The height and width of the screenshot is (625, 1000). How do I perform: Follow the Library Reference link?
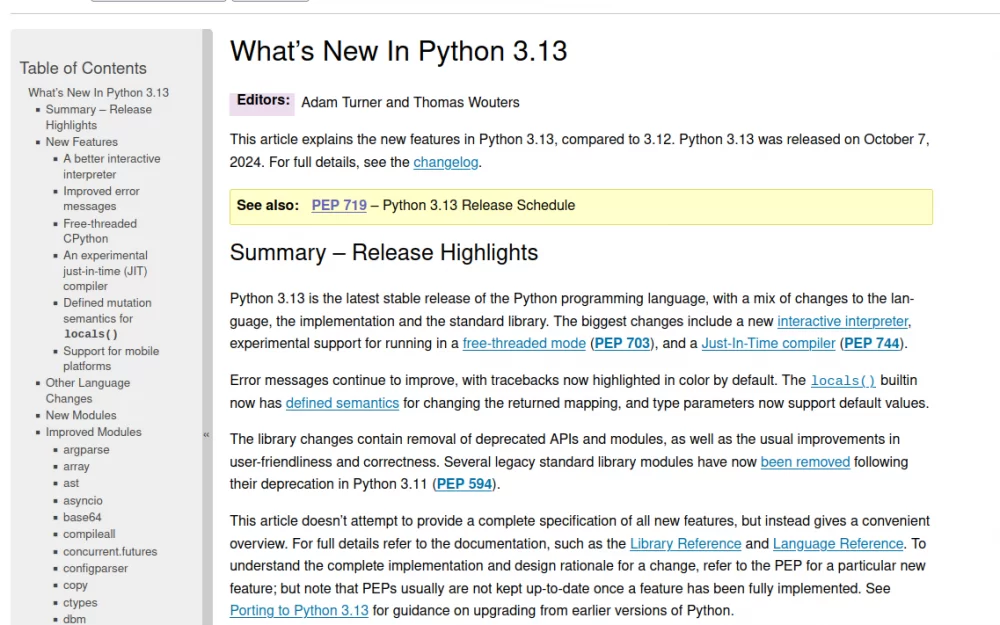(685, 543)
